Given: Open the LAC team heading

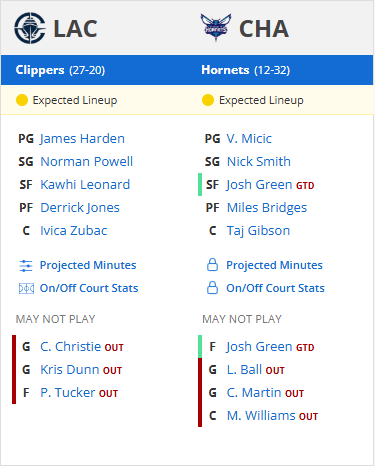Looking at the screenshot, I should [75, 29].
